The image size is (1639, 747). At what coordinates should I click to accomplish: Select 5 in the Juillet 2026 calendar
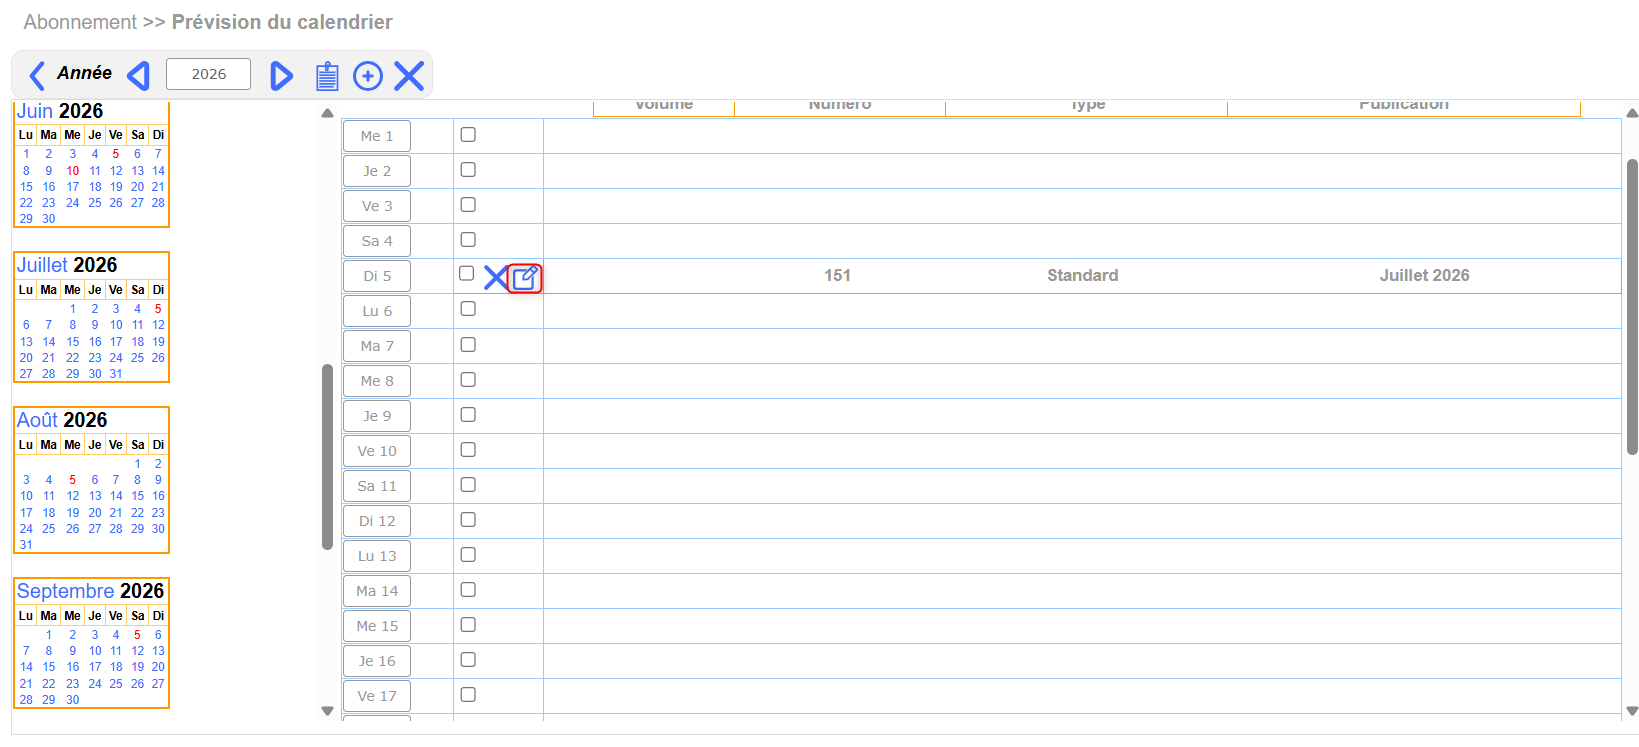click(158, 309)
